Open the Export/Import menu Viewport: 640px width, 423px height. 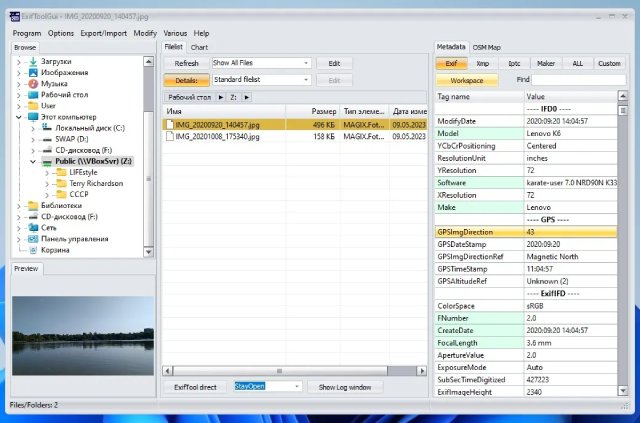click(x=103, y=33)
